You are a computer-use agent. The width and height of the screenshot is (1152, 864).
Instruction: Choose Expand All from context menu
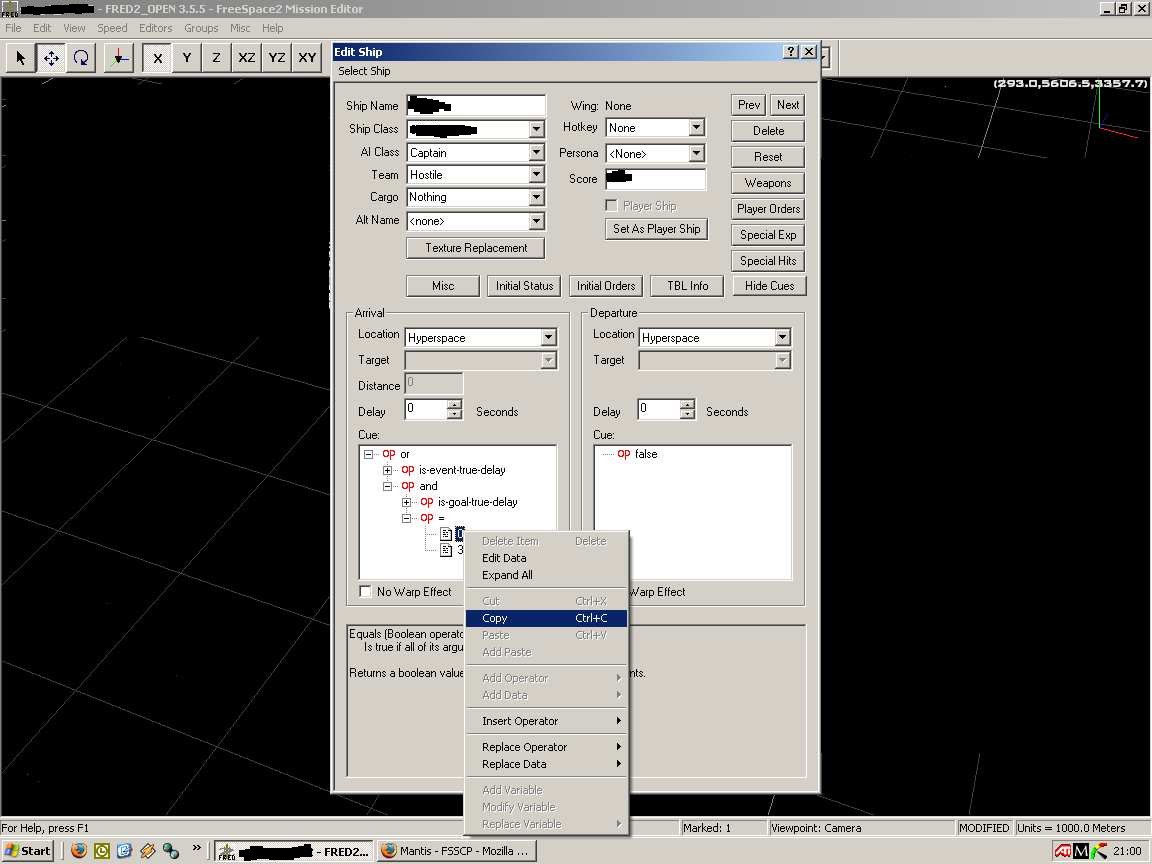coord(546,575)
